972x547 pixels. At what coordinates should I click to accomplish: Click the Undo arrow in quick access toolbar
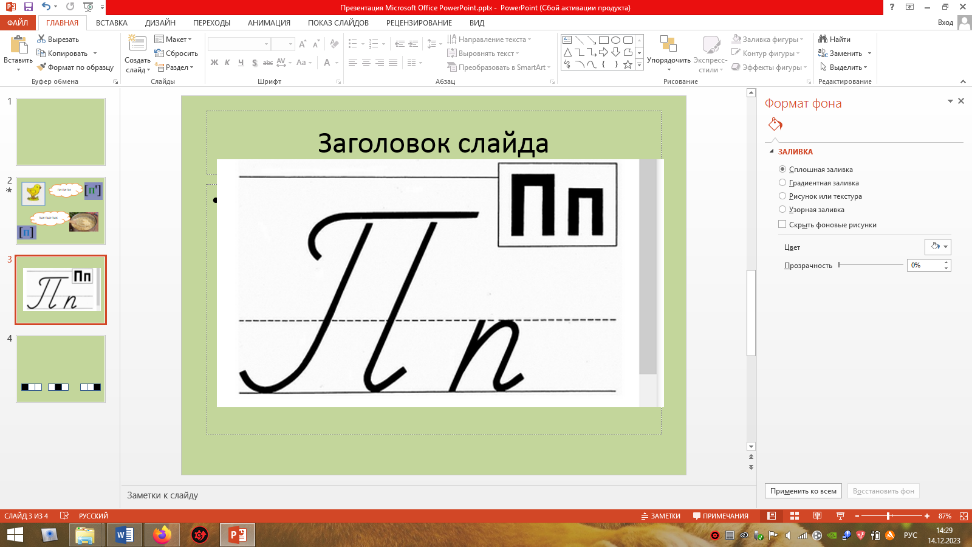(46, 7)
